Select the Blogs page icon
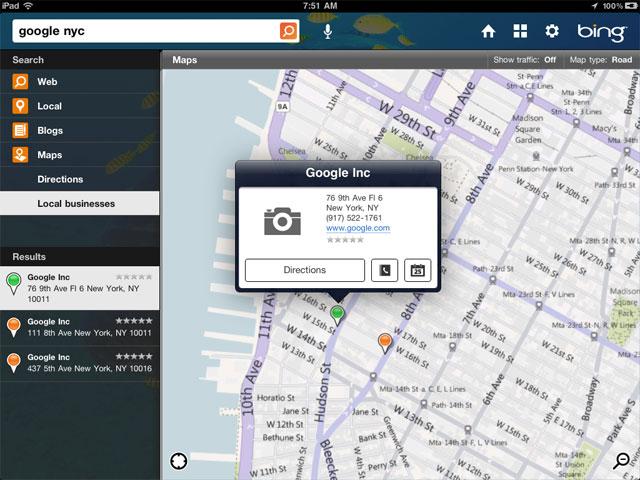The image size is (640, 480). (20, 131)
